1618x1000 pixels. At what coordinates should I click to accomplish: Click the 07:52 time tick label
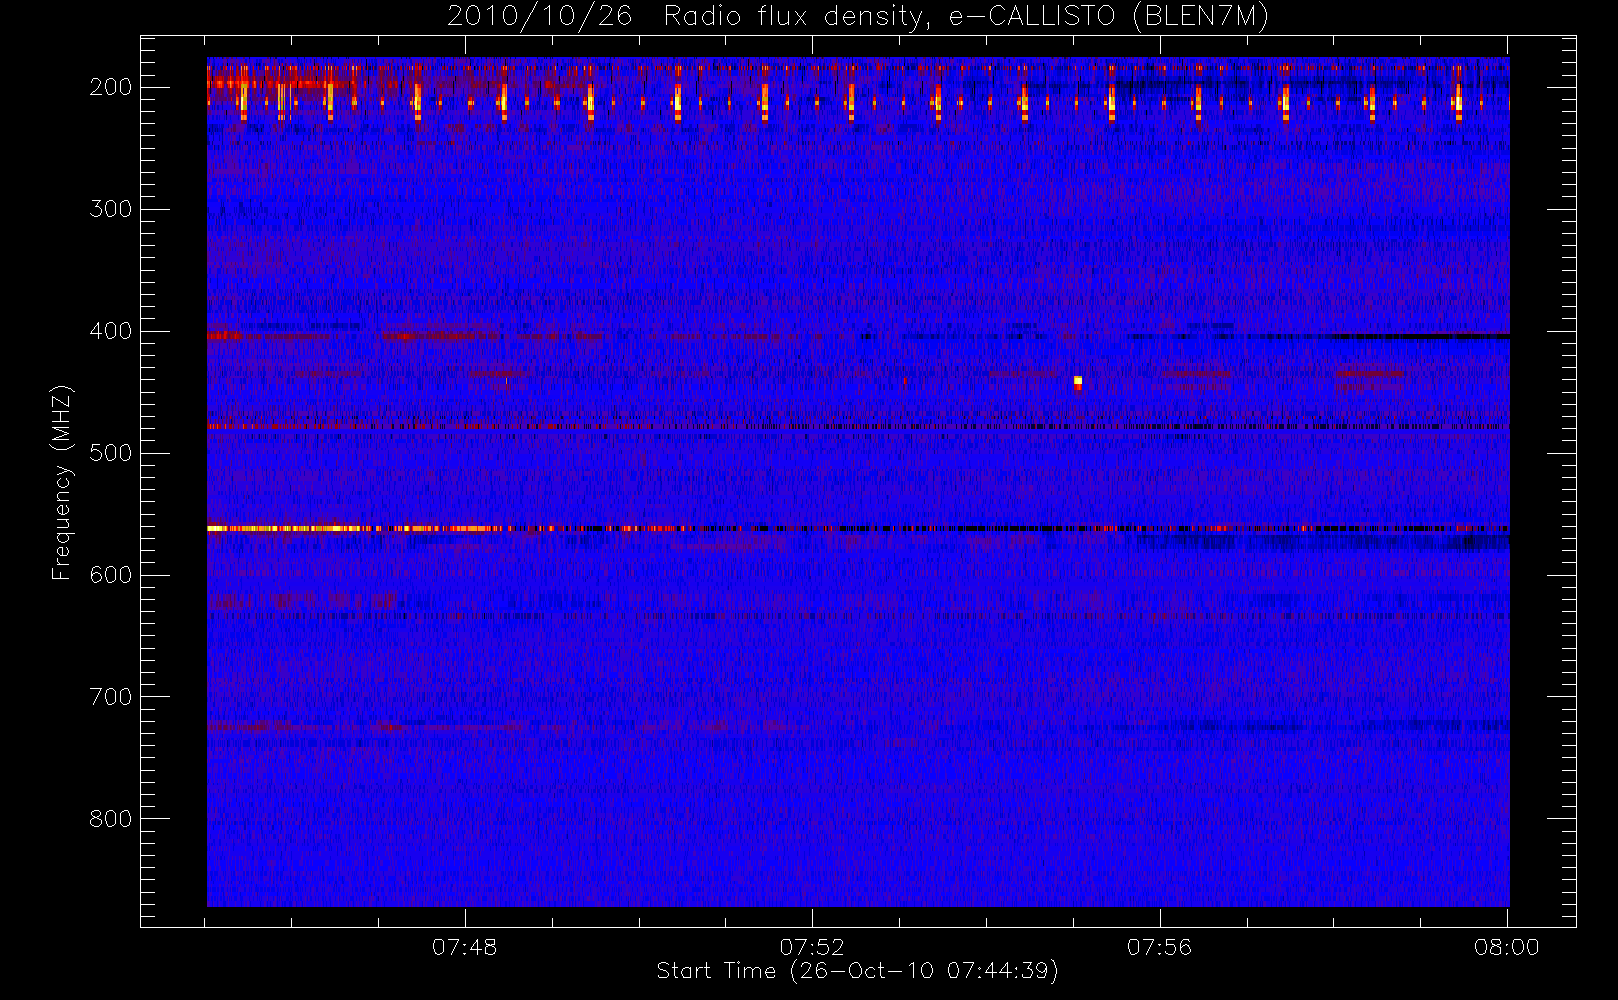pos(812,947)
